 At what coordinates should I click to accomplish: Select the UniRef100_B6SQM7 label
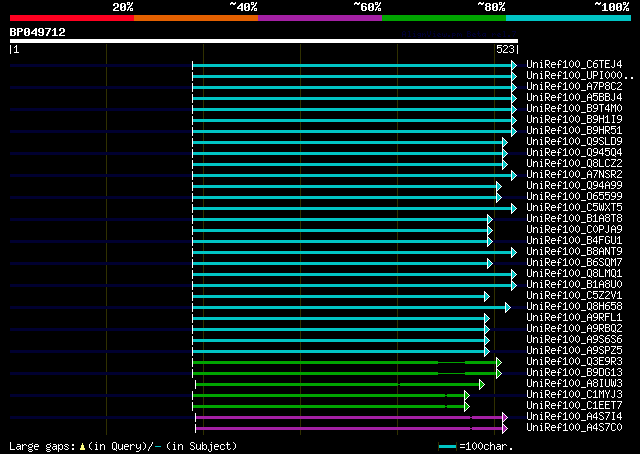pos(574,263)
